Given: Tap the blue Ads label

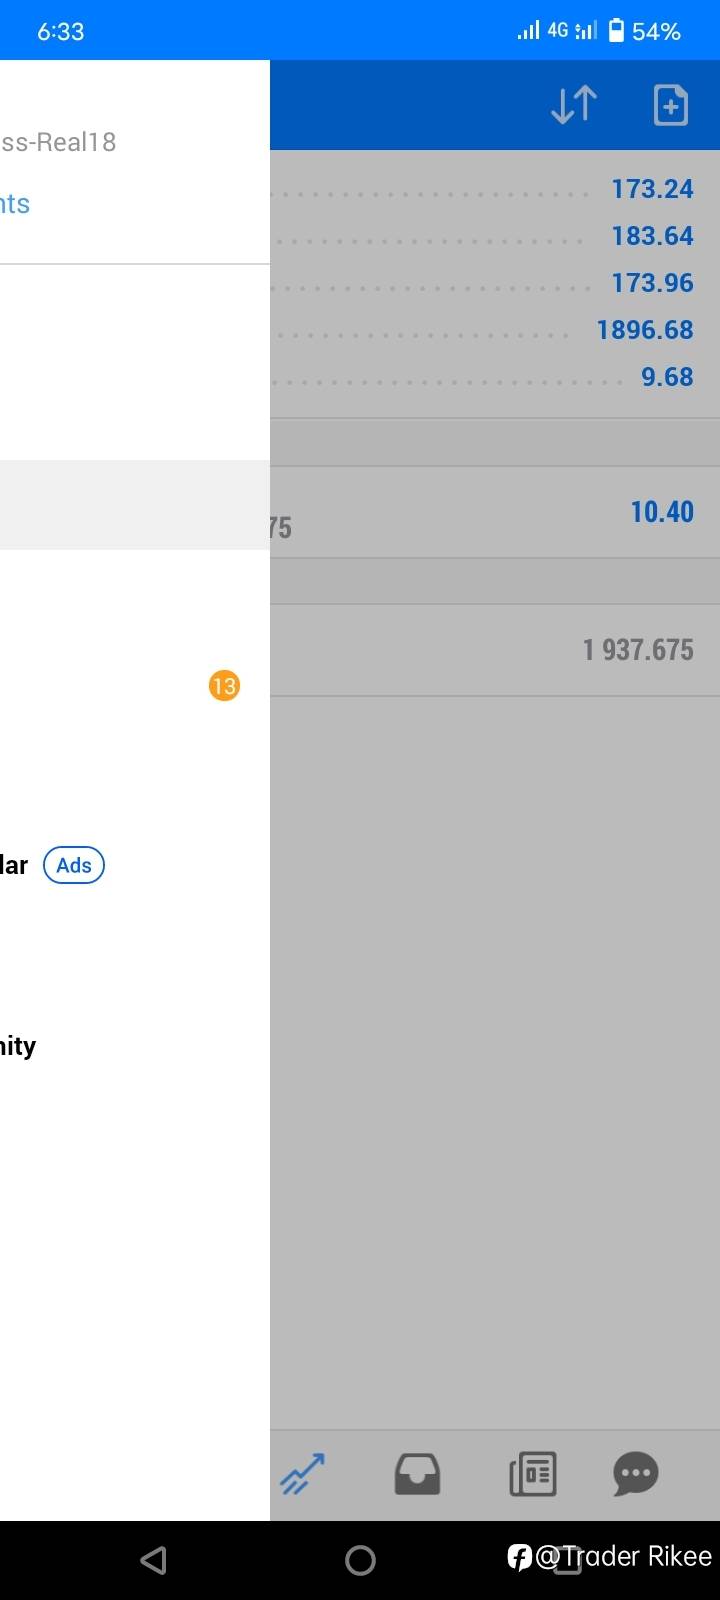Looking at the screenshot, I should coord(74,865).
